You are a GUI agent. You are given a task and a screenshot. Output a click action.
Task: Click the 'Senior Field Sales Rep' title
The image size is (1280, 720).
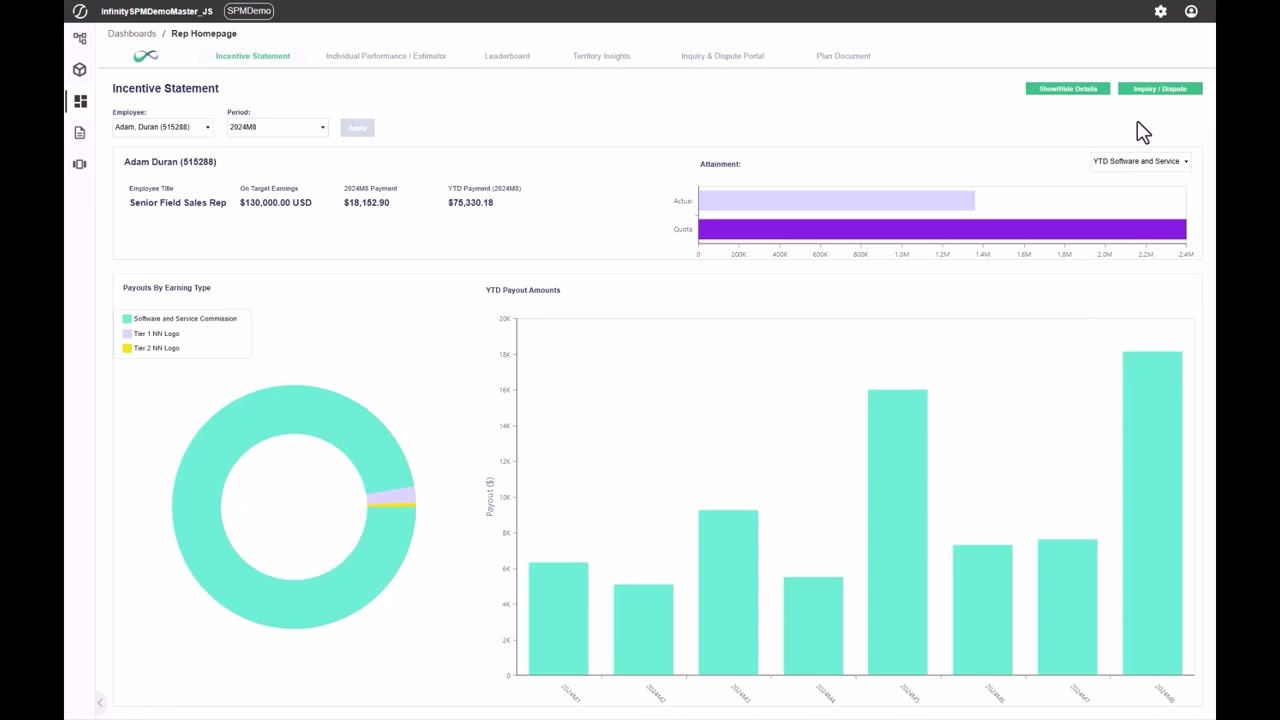tap(178, 203)
